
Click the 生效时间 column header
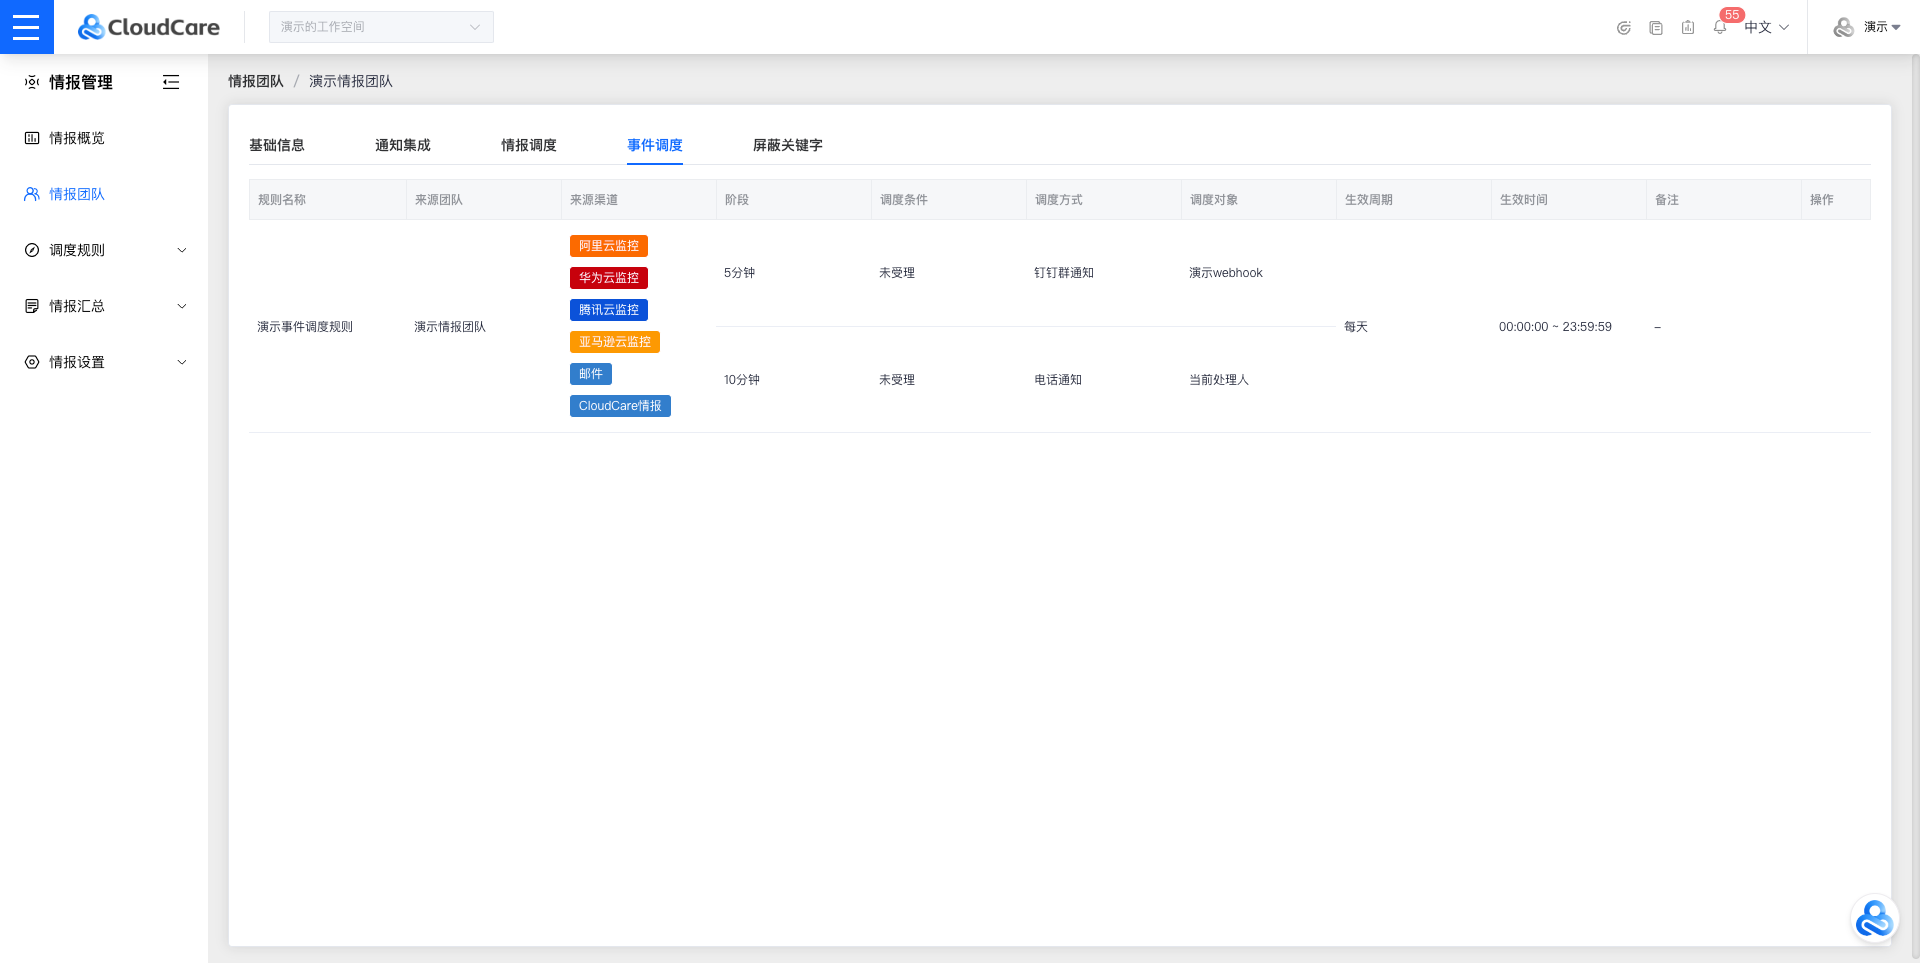pos(1569,200)
